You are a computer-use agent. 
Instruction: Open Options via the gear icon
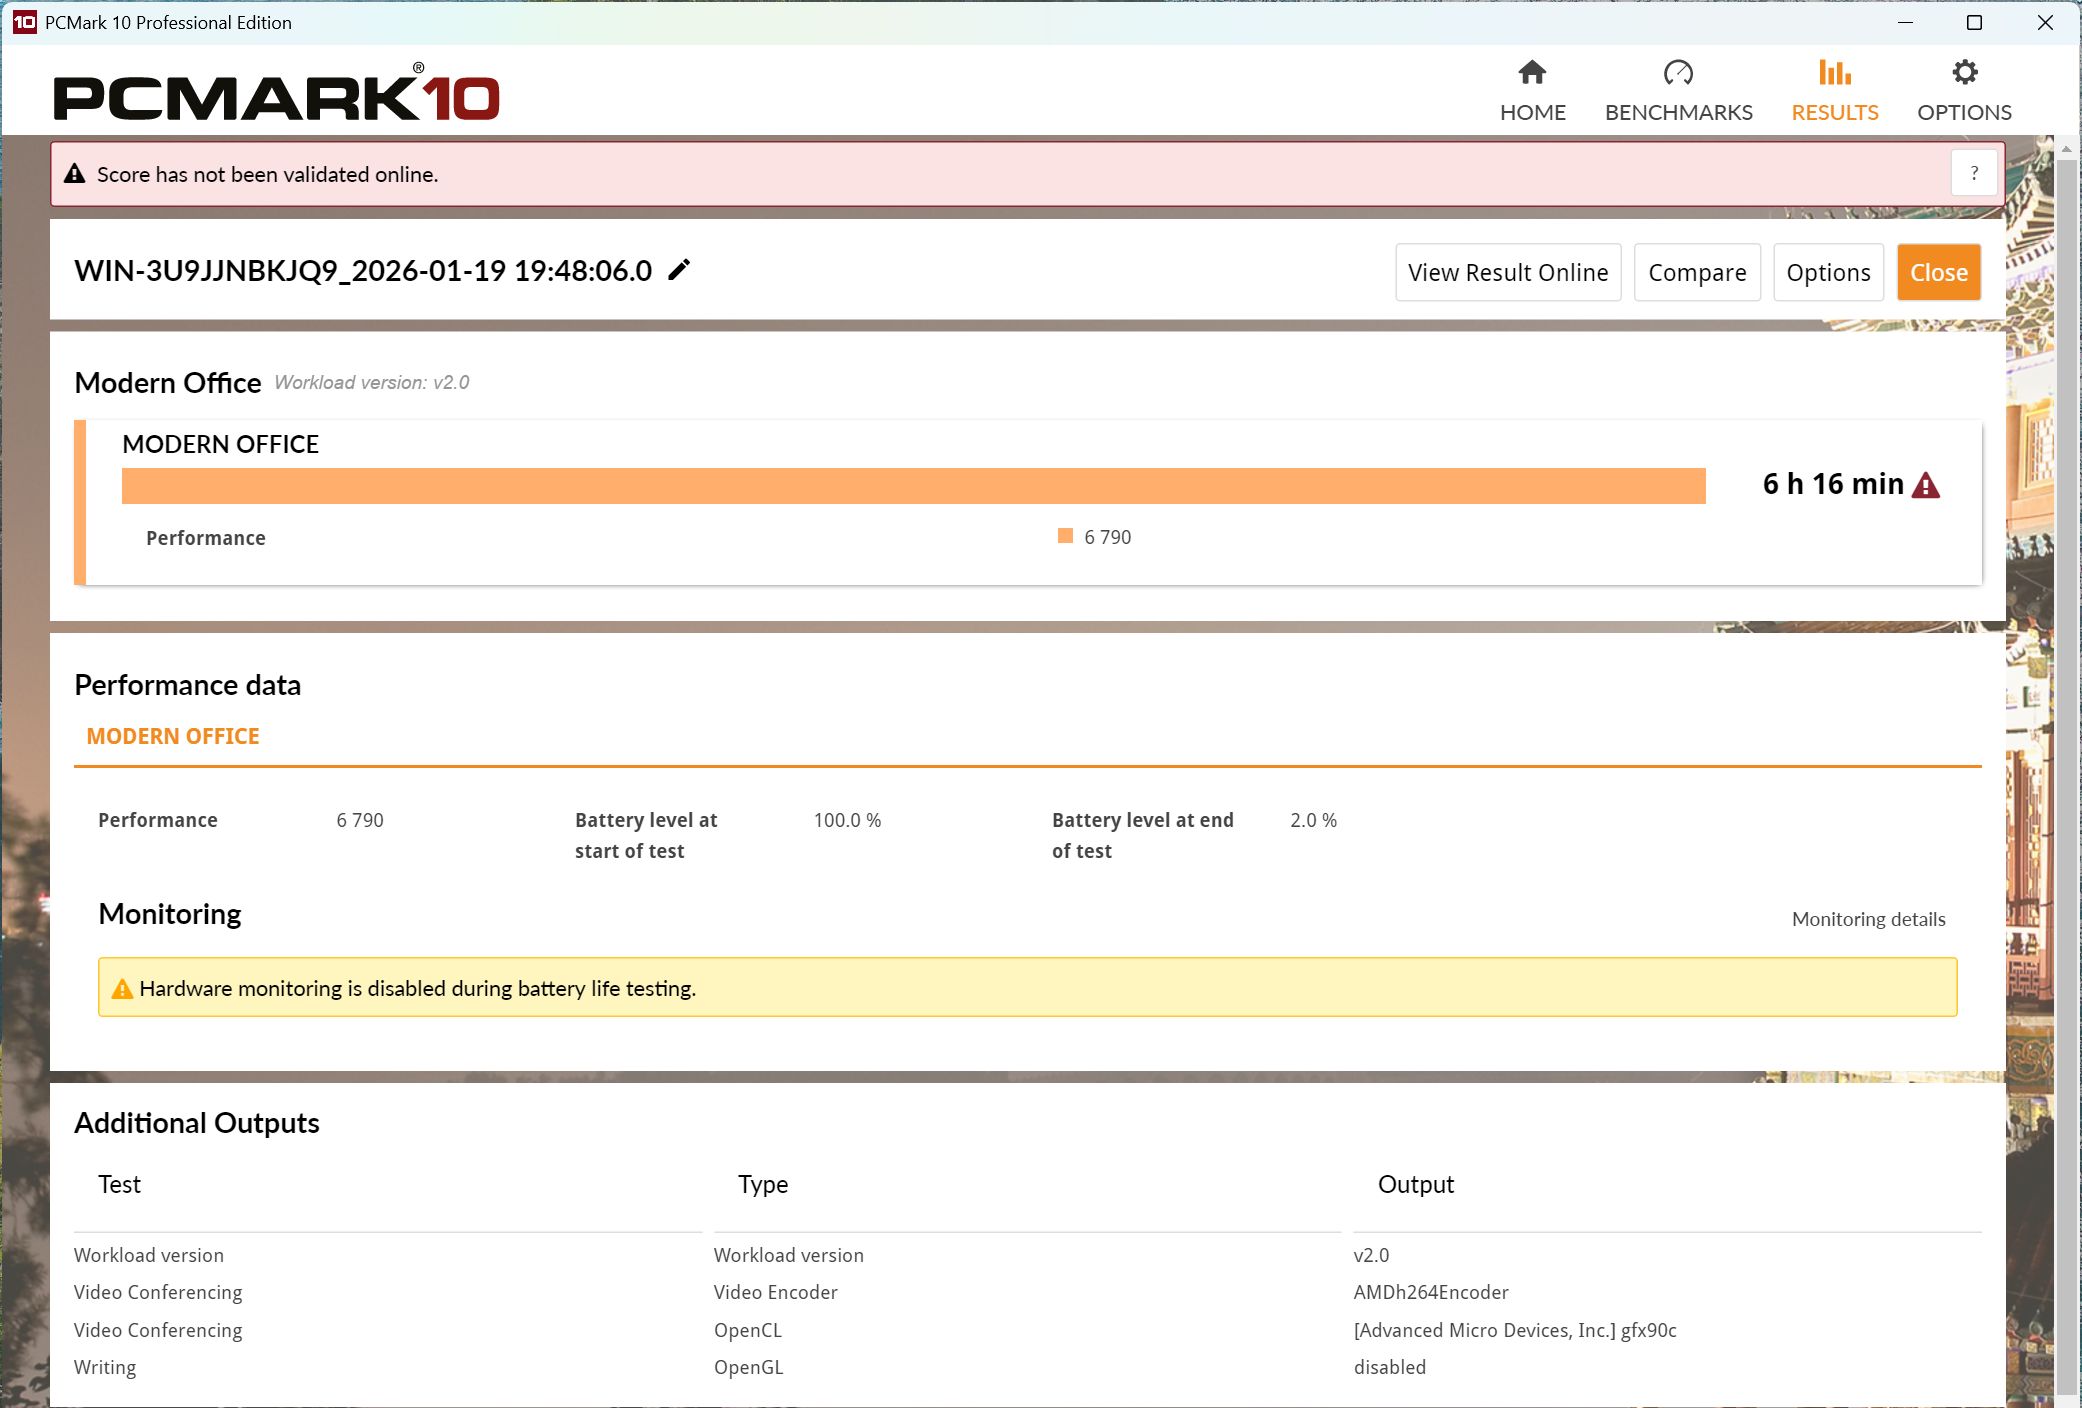coord(1964,72)
